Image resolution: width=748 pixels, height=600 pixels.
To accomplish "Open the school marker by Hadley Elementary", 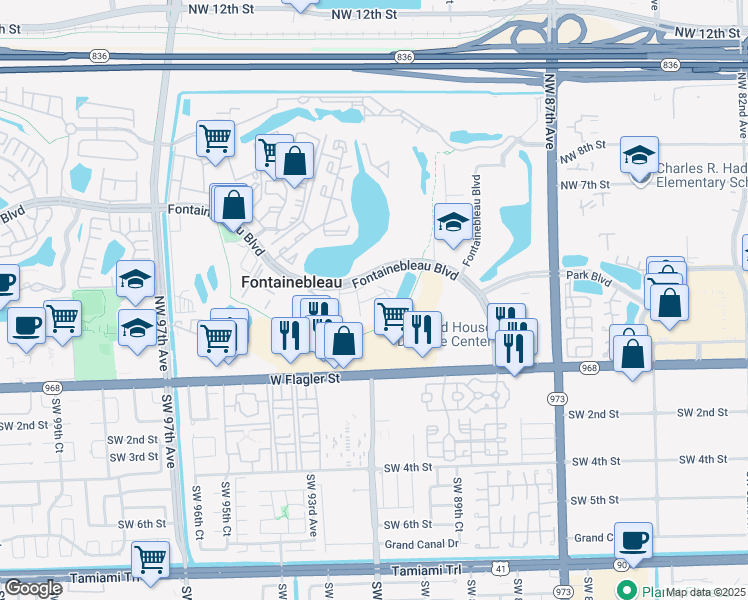I will pyautogui.click(x=639, y=155).
